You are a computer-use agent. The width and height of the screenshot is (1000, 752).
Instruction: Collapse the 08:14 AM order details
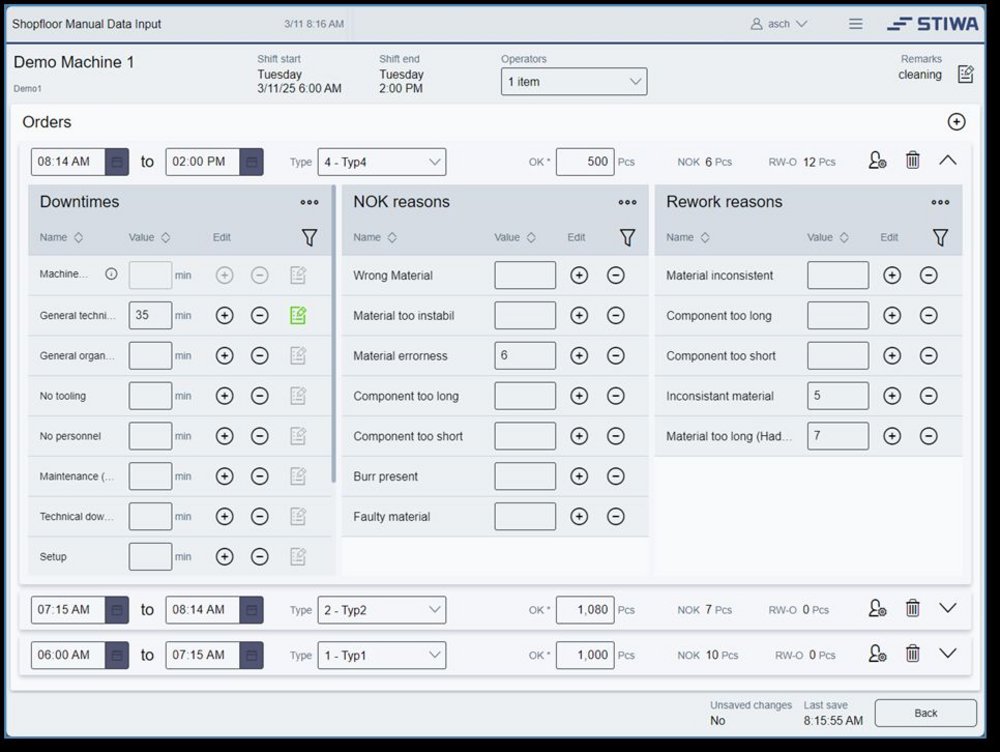(948, 159)
